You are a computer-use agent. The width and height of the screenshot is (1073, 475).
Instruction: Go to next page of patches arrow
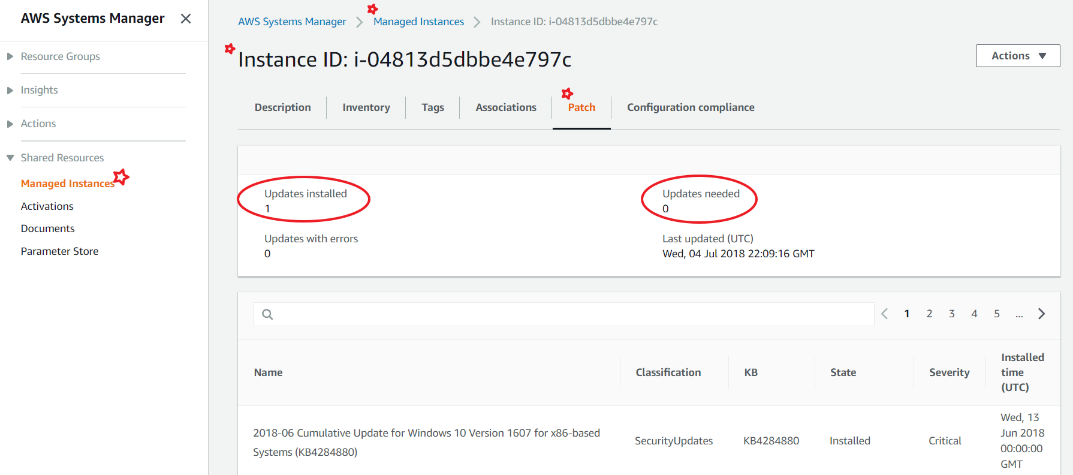tap(1042, 313)
